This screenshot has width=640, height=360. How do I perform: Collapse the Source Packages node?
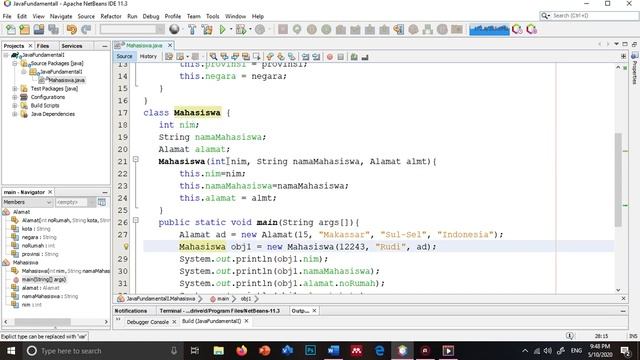(x=15, y=63)
